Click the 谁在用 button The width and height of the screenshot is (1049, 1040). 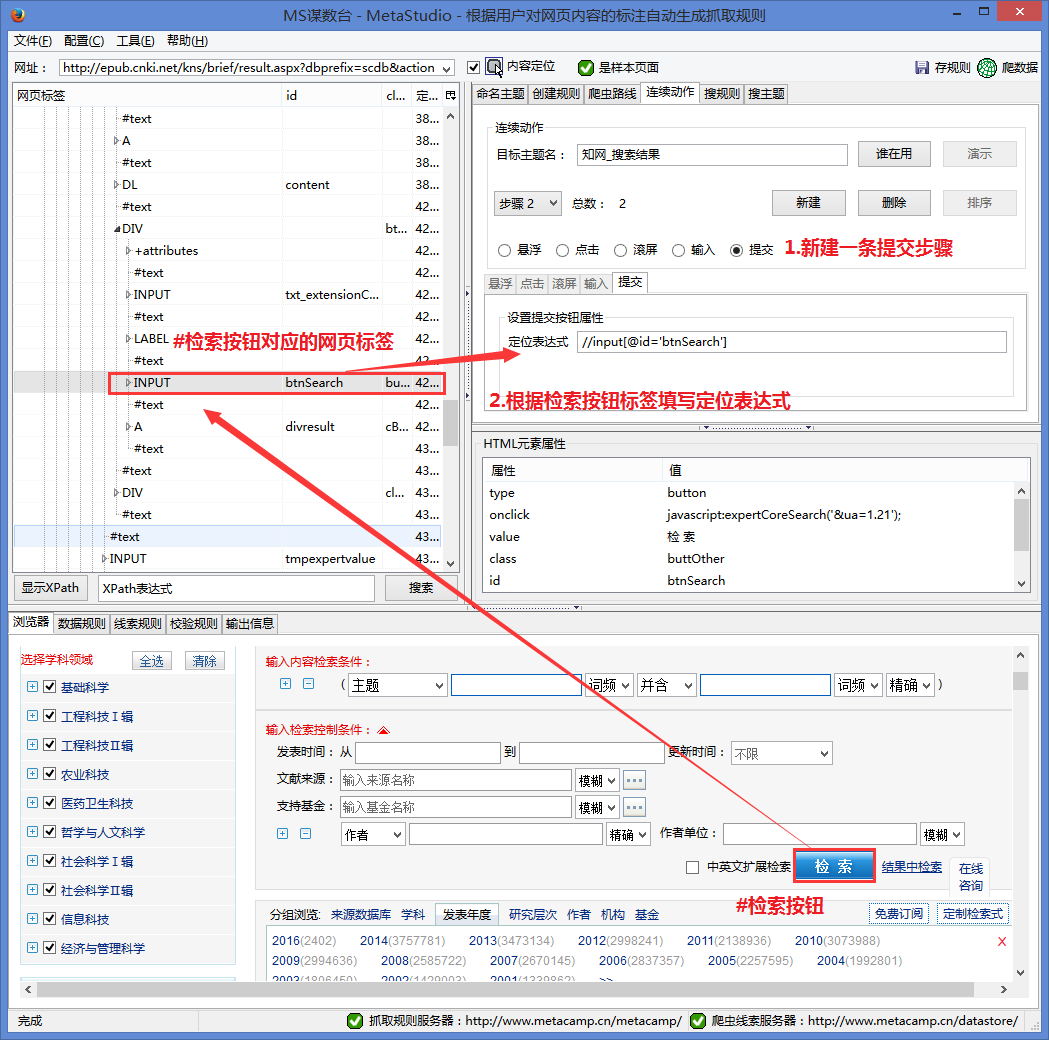894,154
